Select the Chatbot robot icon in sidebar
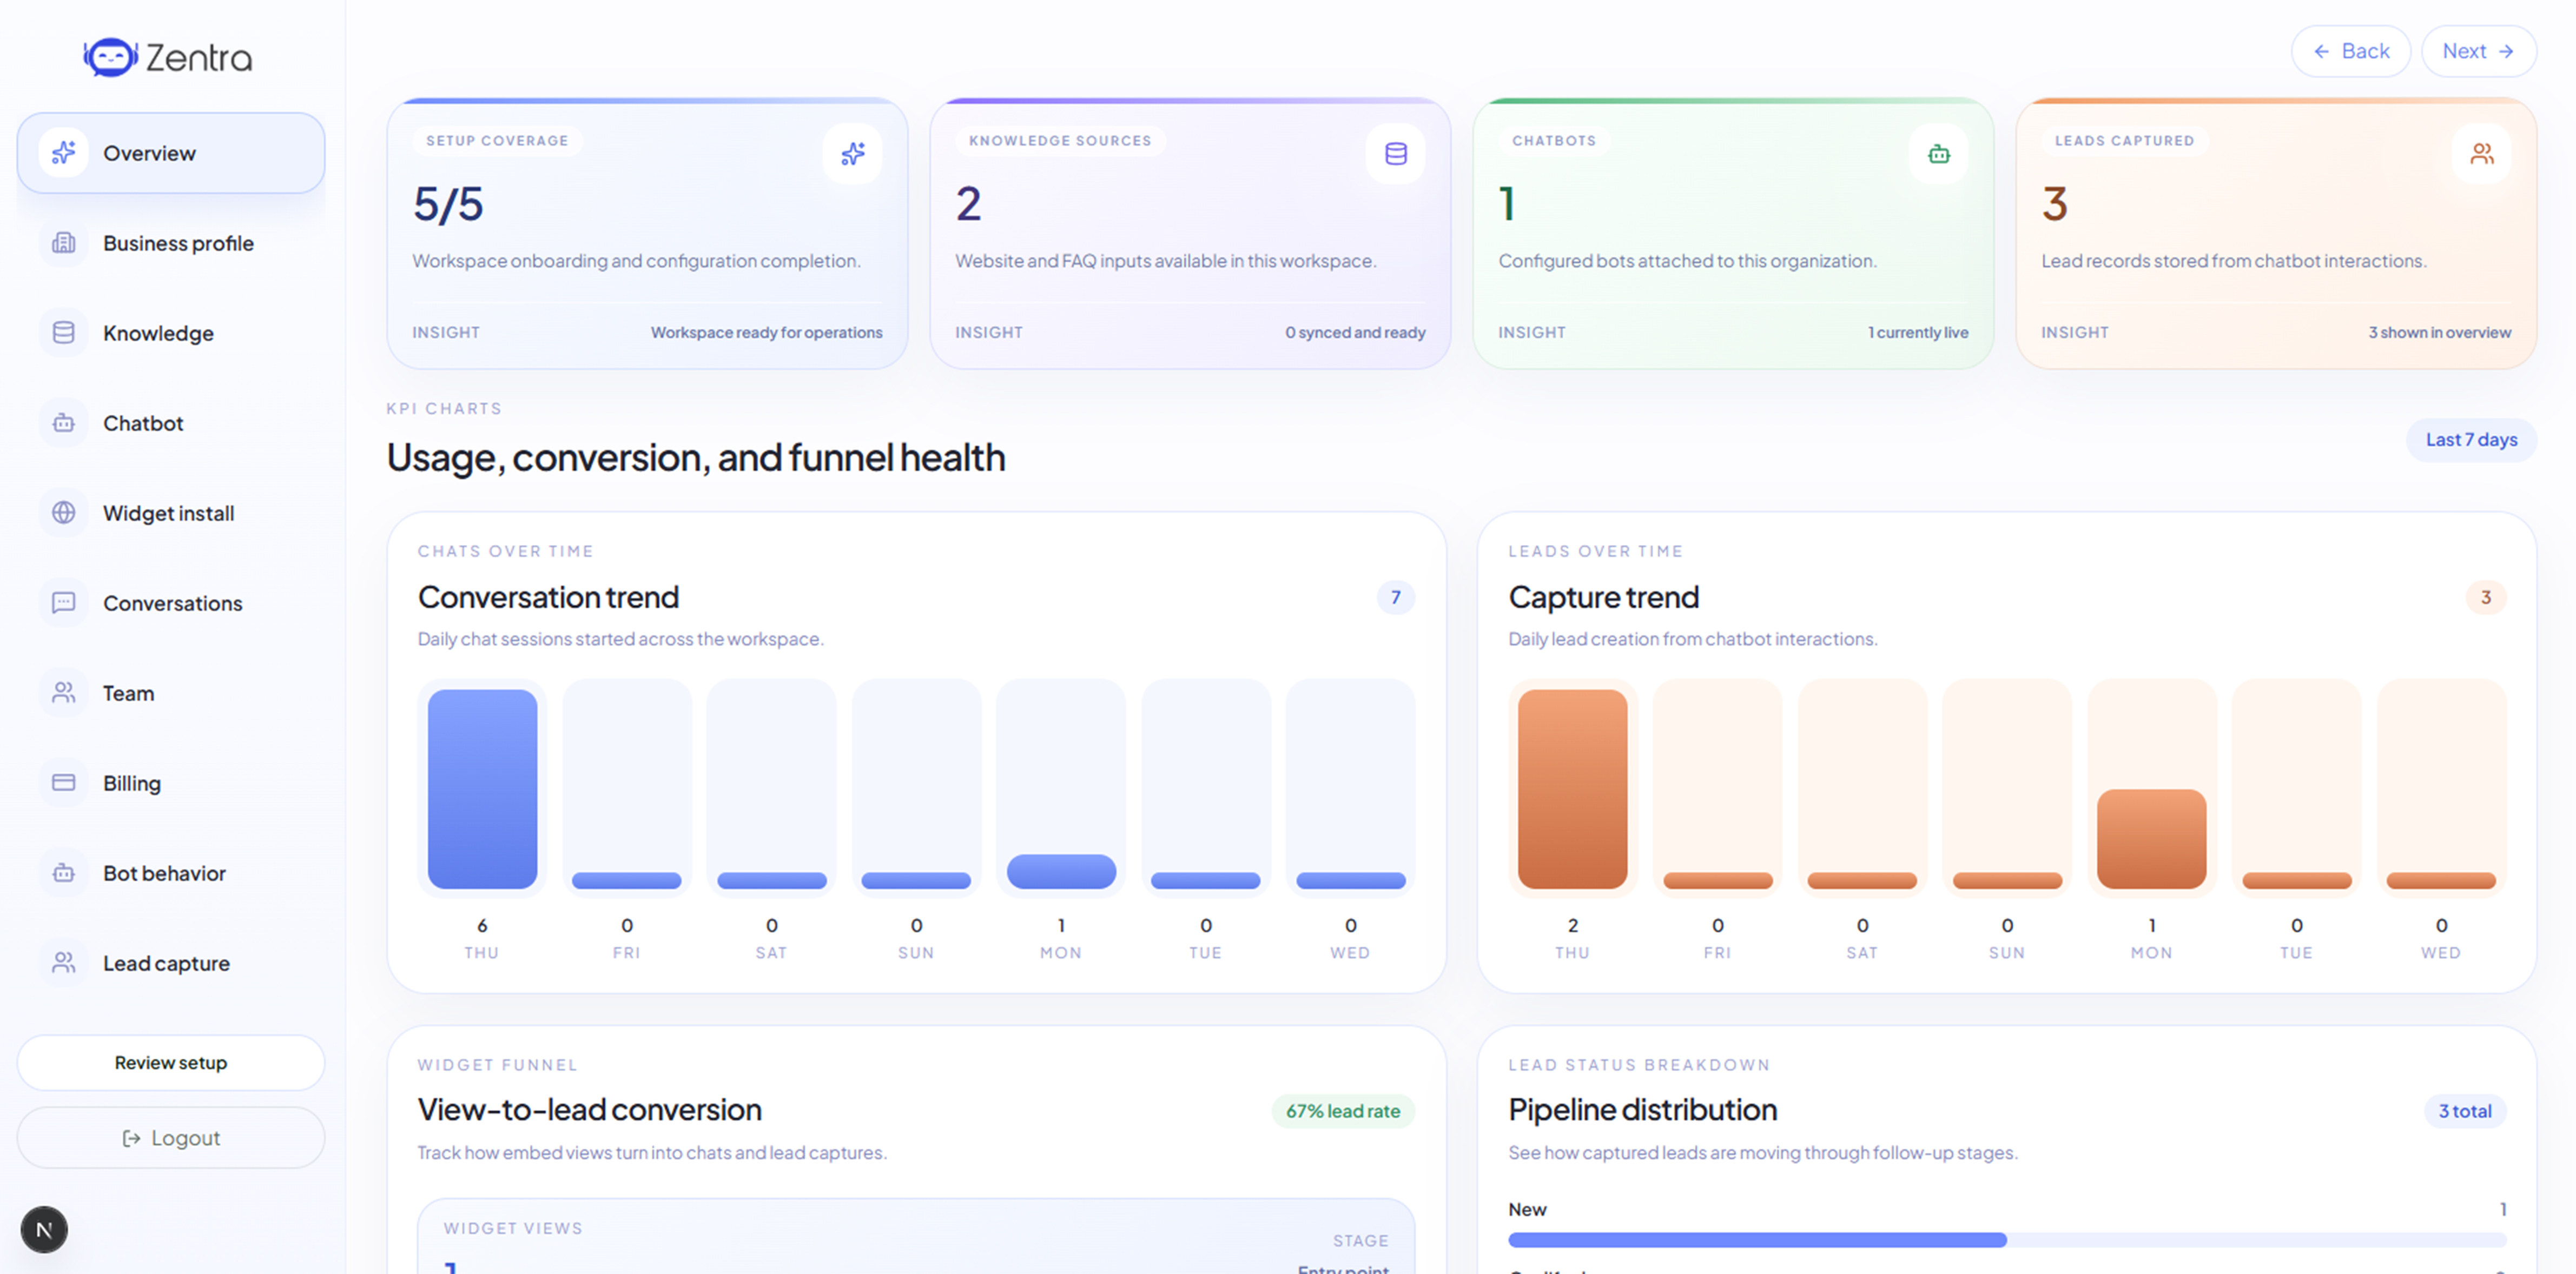2576x1274 pixels. coord(64,423)
